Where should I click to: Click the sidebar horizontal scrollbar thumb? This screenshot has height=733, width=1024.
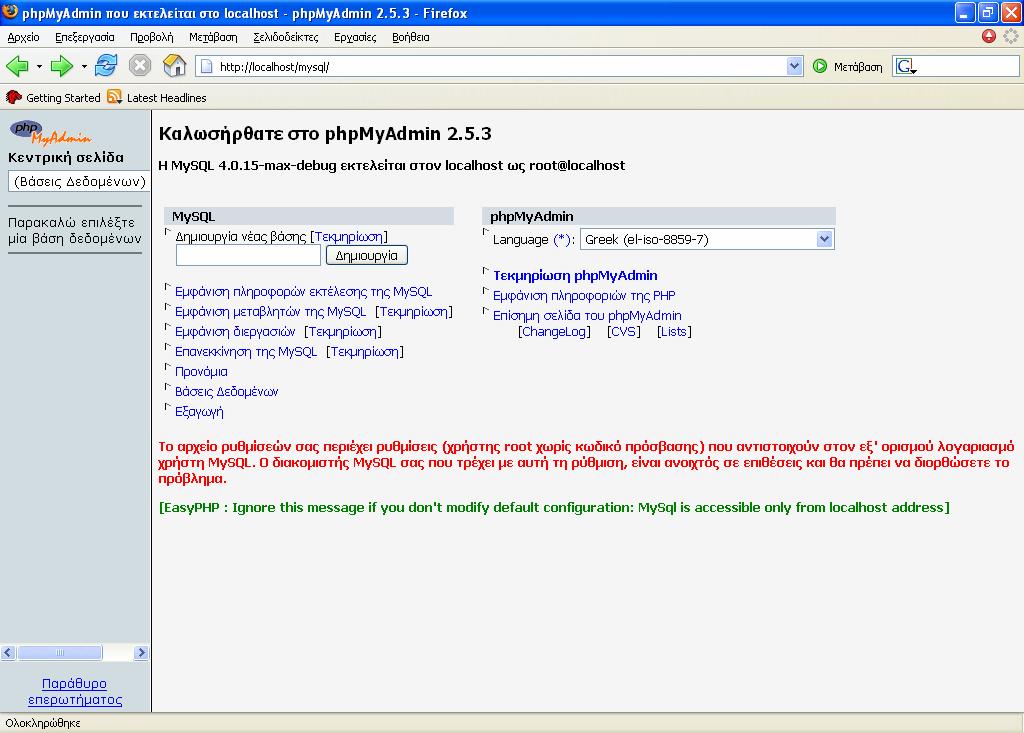tap(59, 653)
